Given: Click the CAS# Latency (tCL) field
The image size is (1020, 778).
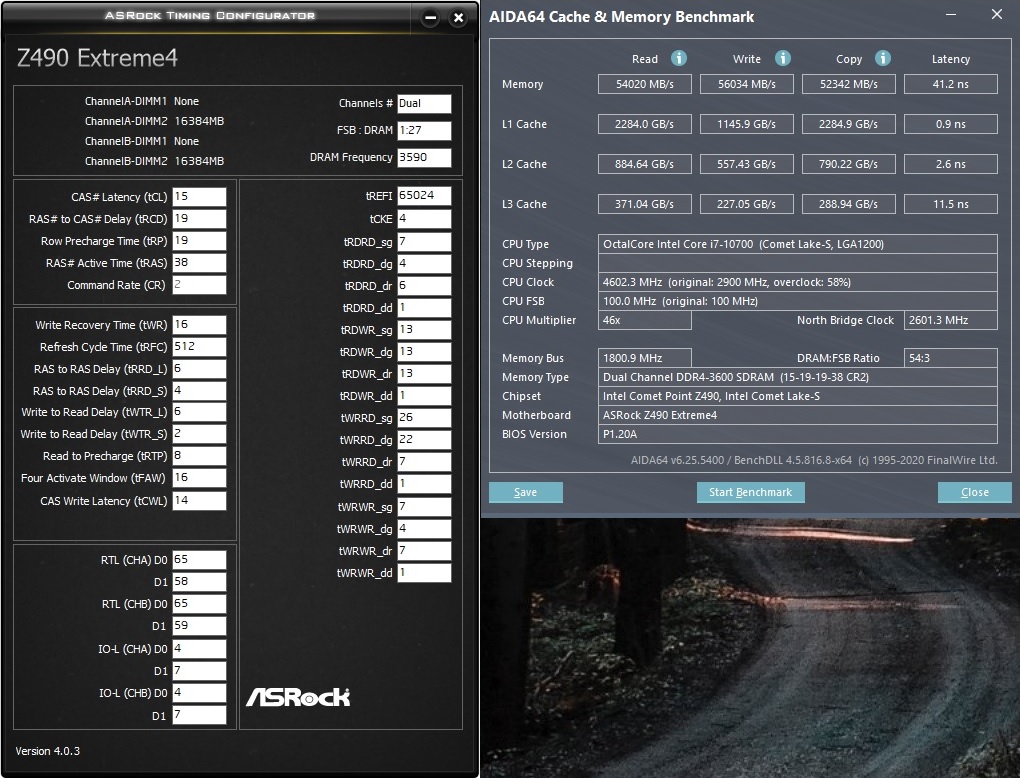Looking at the screenshot, I should tap(199, 196).
